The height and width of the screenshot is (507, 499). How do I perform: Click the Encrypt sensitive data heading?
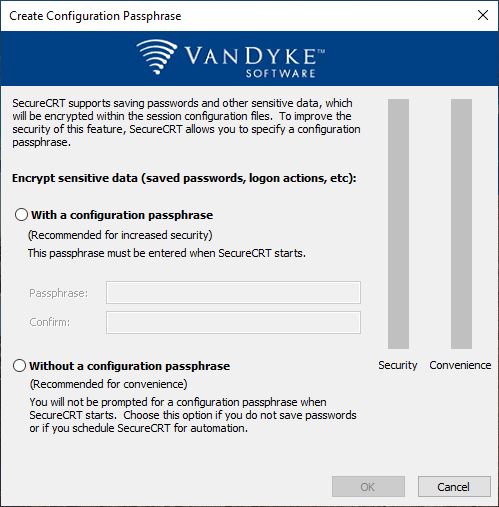(x=184, y=178)
